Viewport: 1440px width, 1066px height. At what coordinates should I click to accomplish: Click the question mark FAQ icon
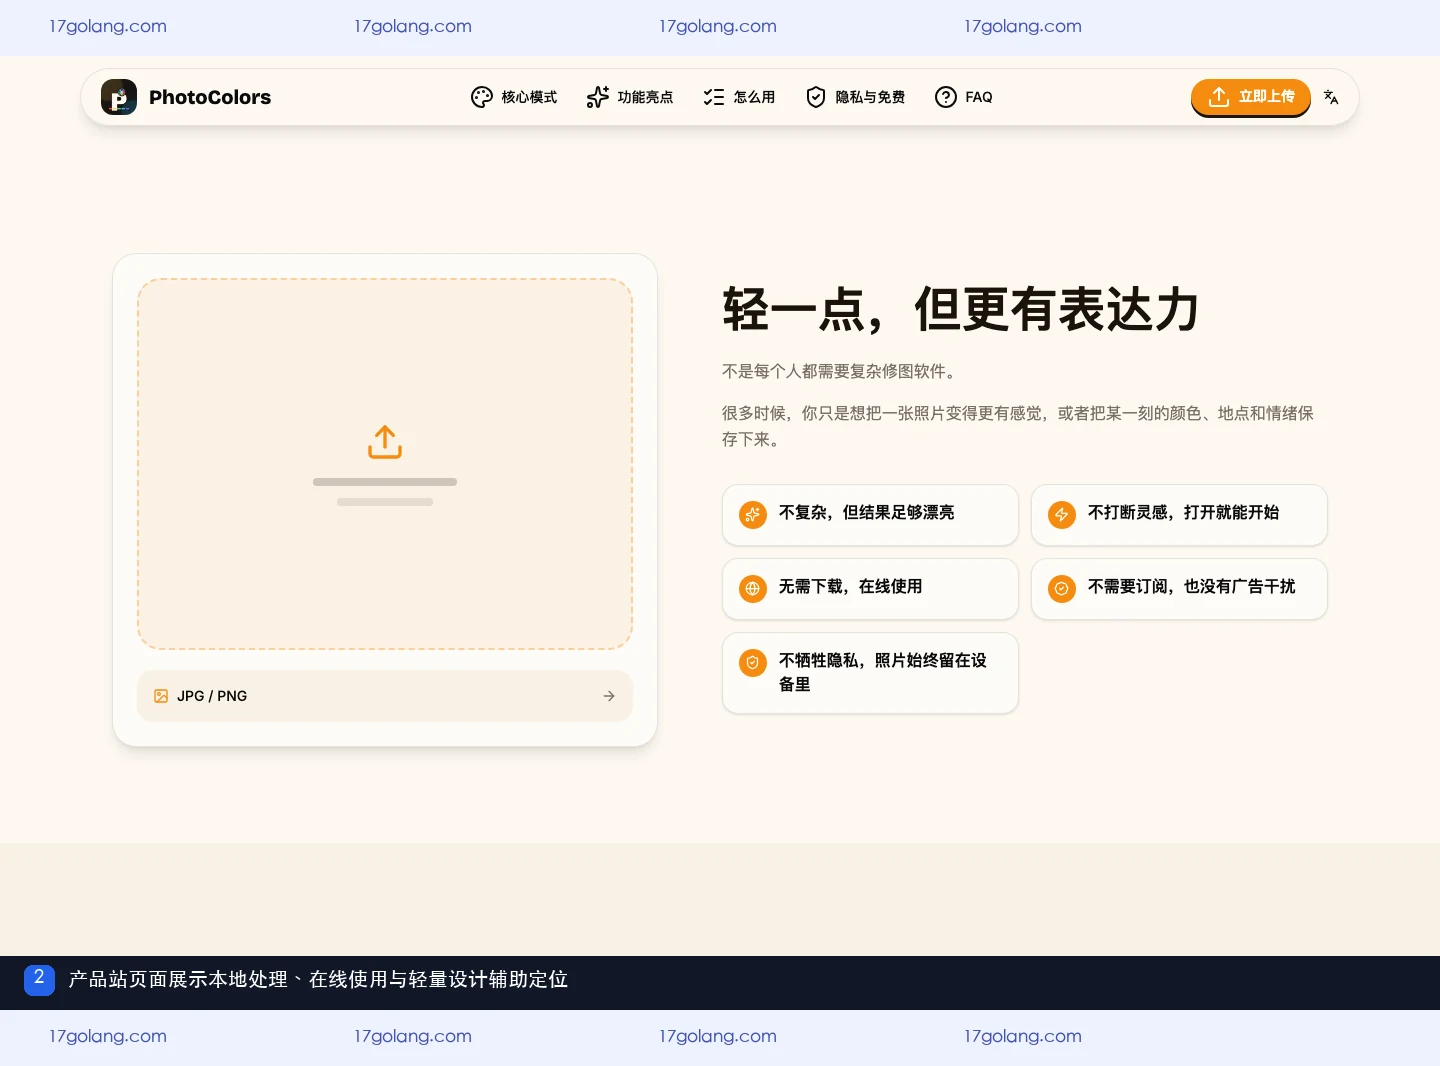click(x=946, y=97)
